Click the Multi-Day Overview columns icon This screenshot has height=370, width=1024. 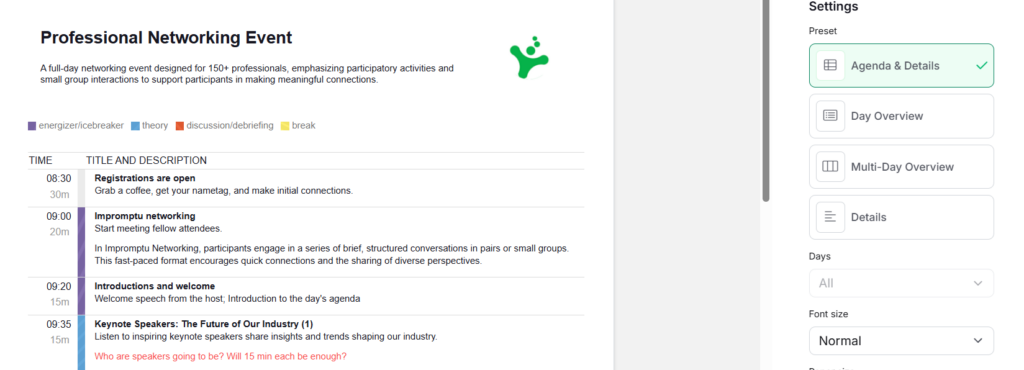click(830, 166)
